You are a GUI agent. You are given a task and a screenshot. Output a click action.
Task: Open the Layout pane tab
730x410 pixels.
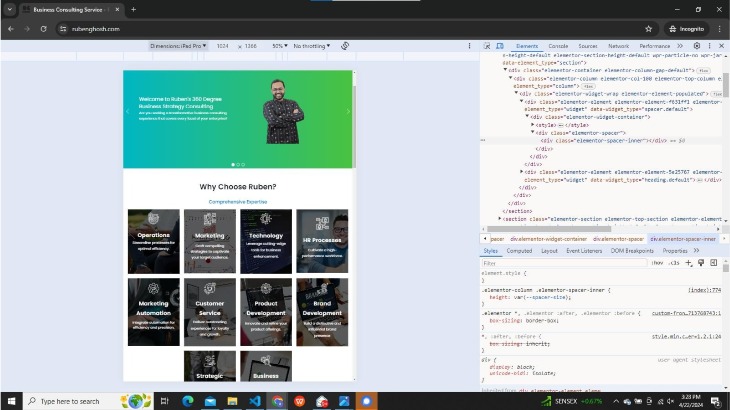click(549, 251)
